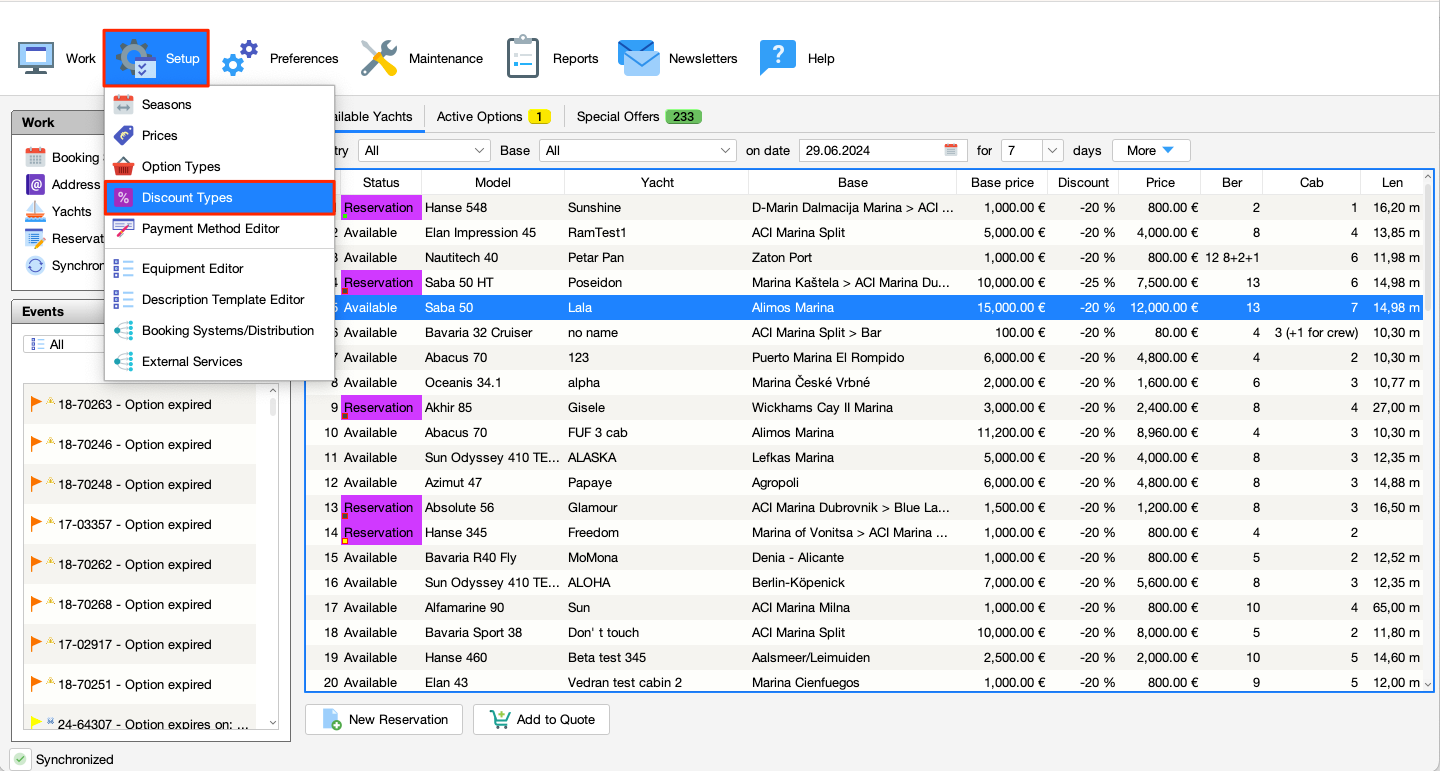Select event '18-70262 - Option expired'
Screen dimensions: 1440x771
(140, 564)
